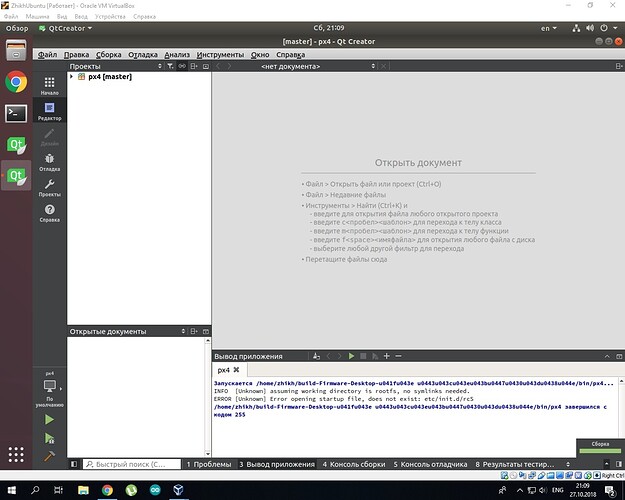This screenshot has height=500, width=625.
Task: Click the green Run button in sidebar
Action: click(x=49, y=419)
